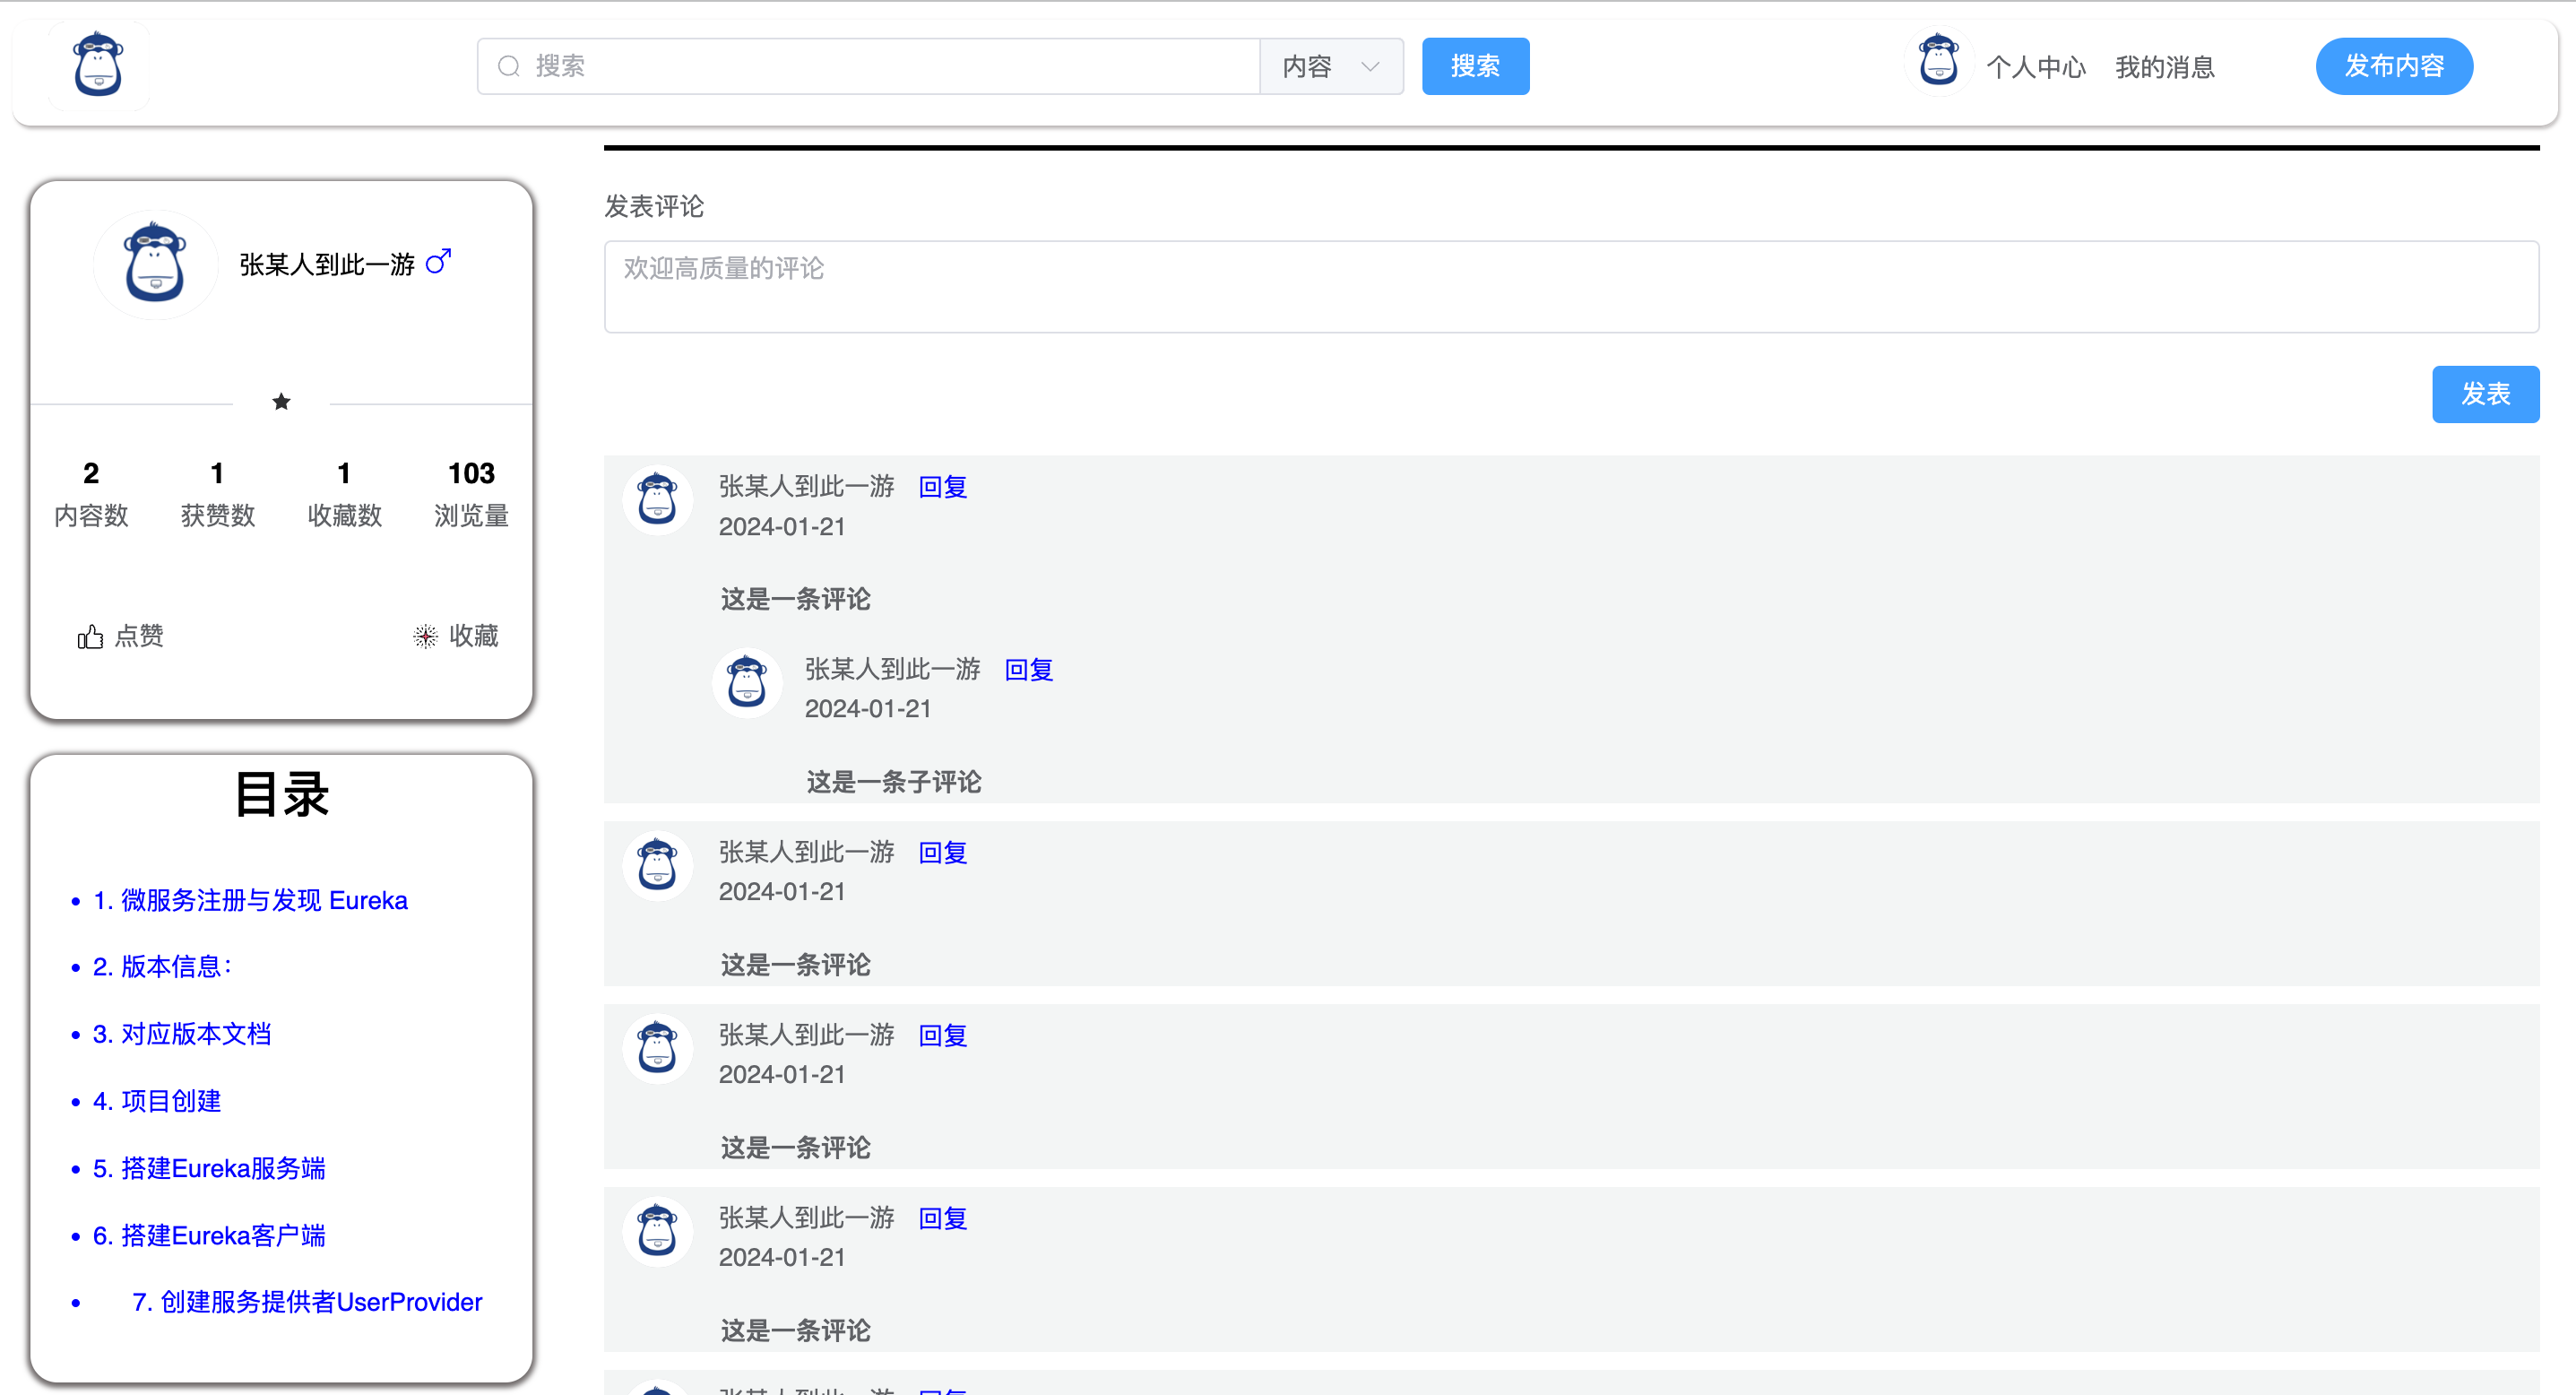Open 我的消息 menu item

(2164, 67)
